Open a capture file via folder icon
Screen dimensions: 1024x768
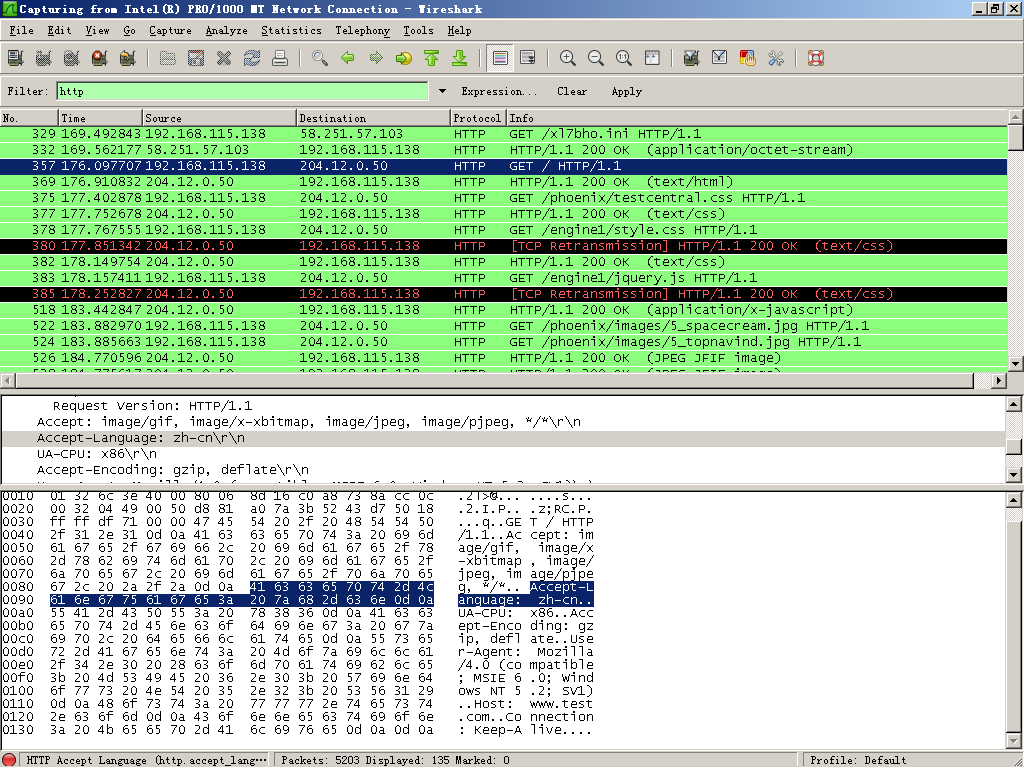168,58
